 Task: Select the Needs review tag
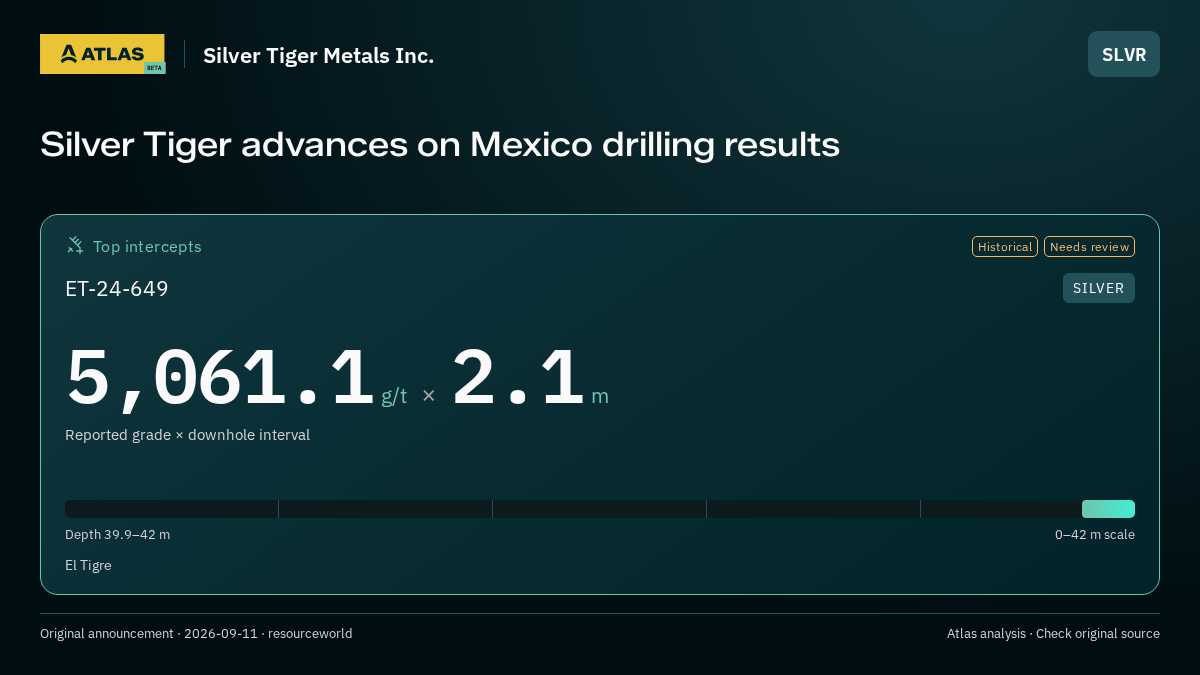[x=1089, y=246]
